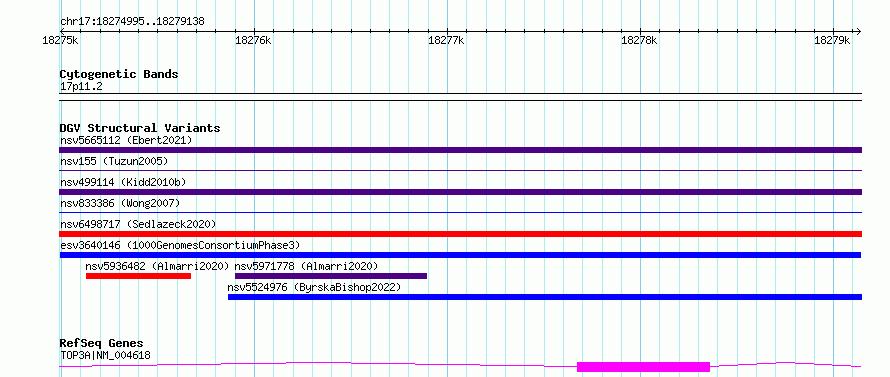Click the 17p11.2 cytogenetic band bar

(x=460, y=97)
